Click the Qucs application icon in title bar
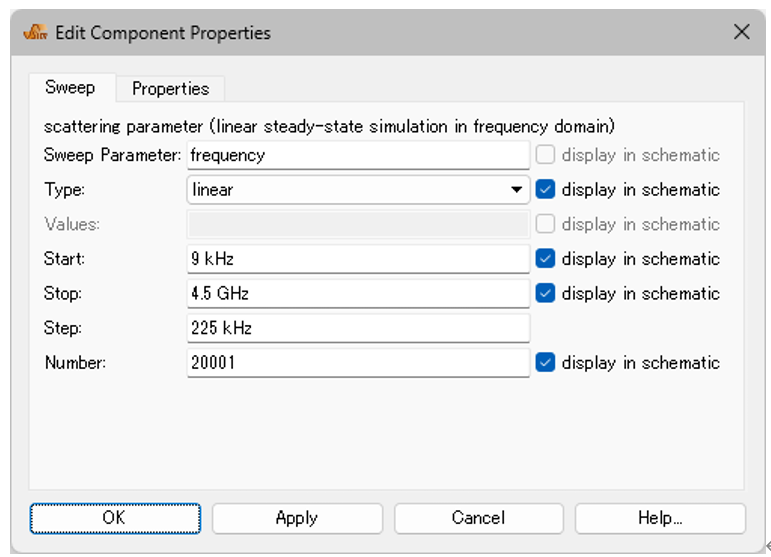Viewport: 771px width, 557px height. (x=35, y=32)
